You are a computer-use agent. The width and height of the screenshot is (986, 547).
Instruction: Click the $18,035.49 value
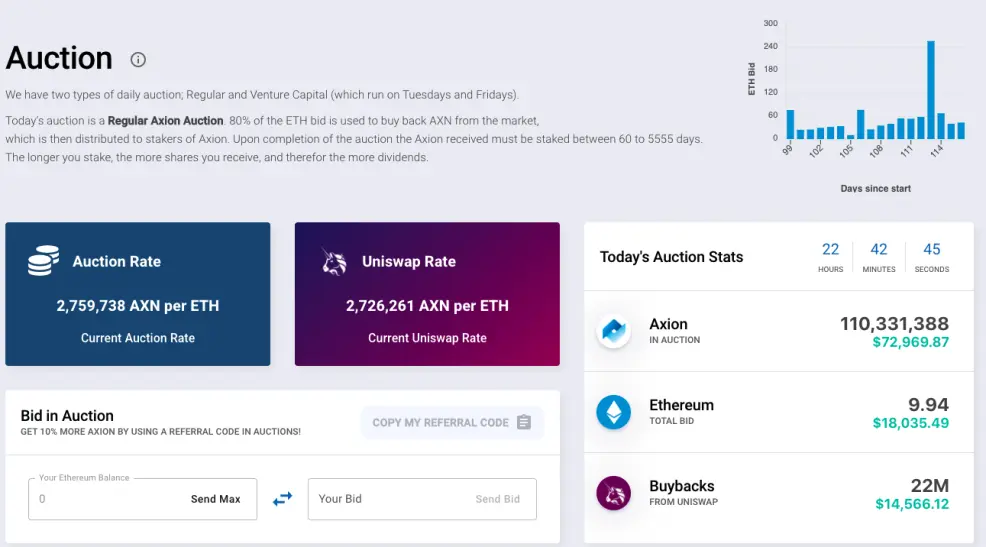(x=911, y=423)
